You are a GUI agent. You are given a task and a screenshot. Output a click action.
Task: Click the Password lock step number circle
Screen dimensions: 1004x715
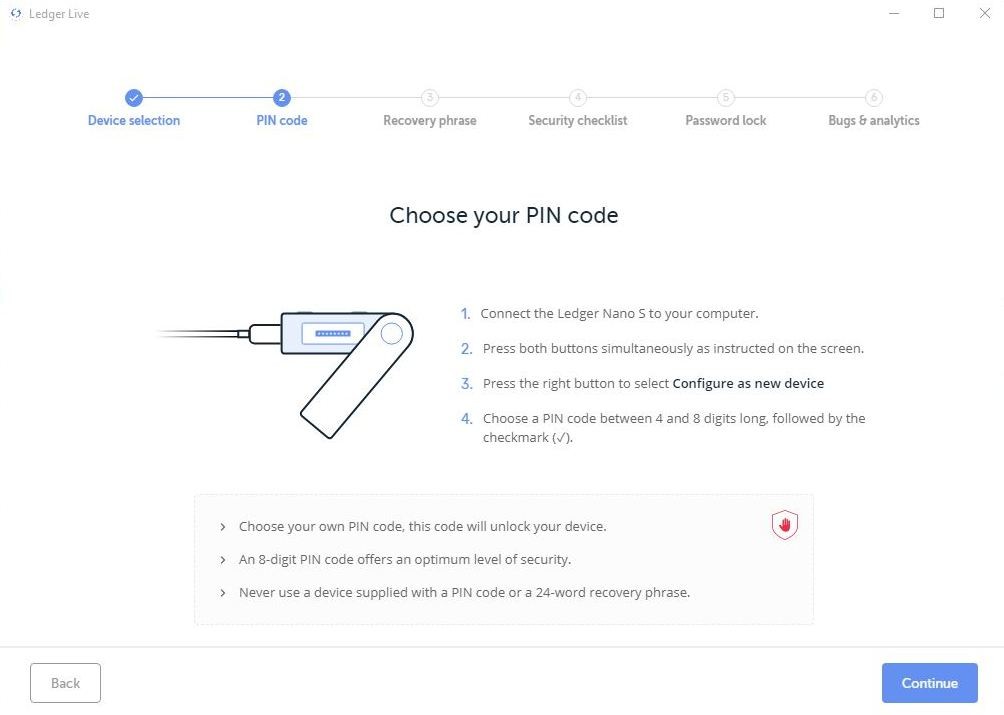[726, 97]
